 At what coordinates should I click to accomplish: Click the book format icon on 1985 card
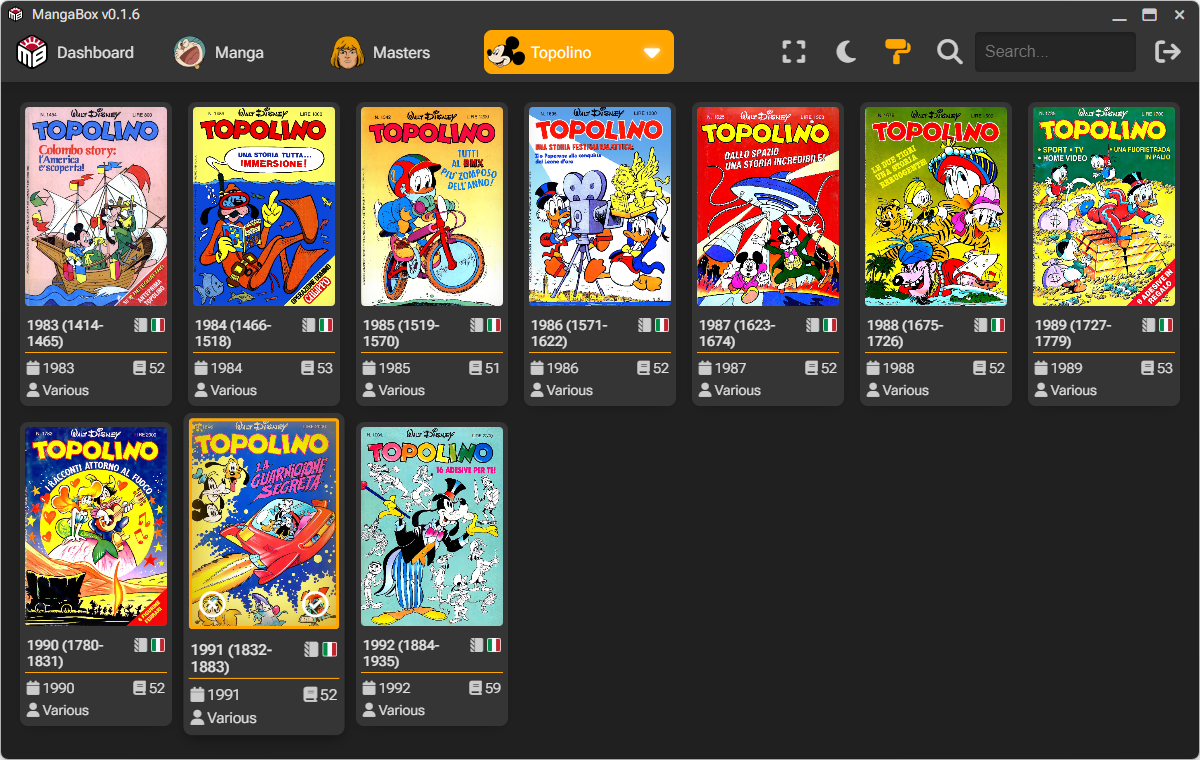pos(477,325)
